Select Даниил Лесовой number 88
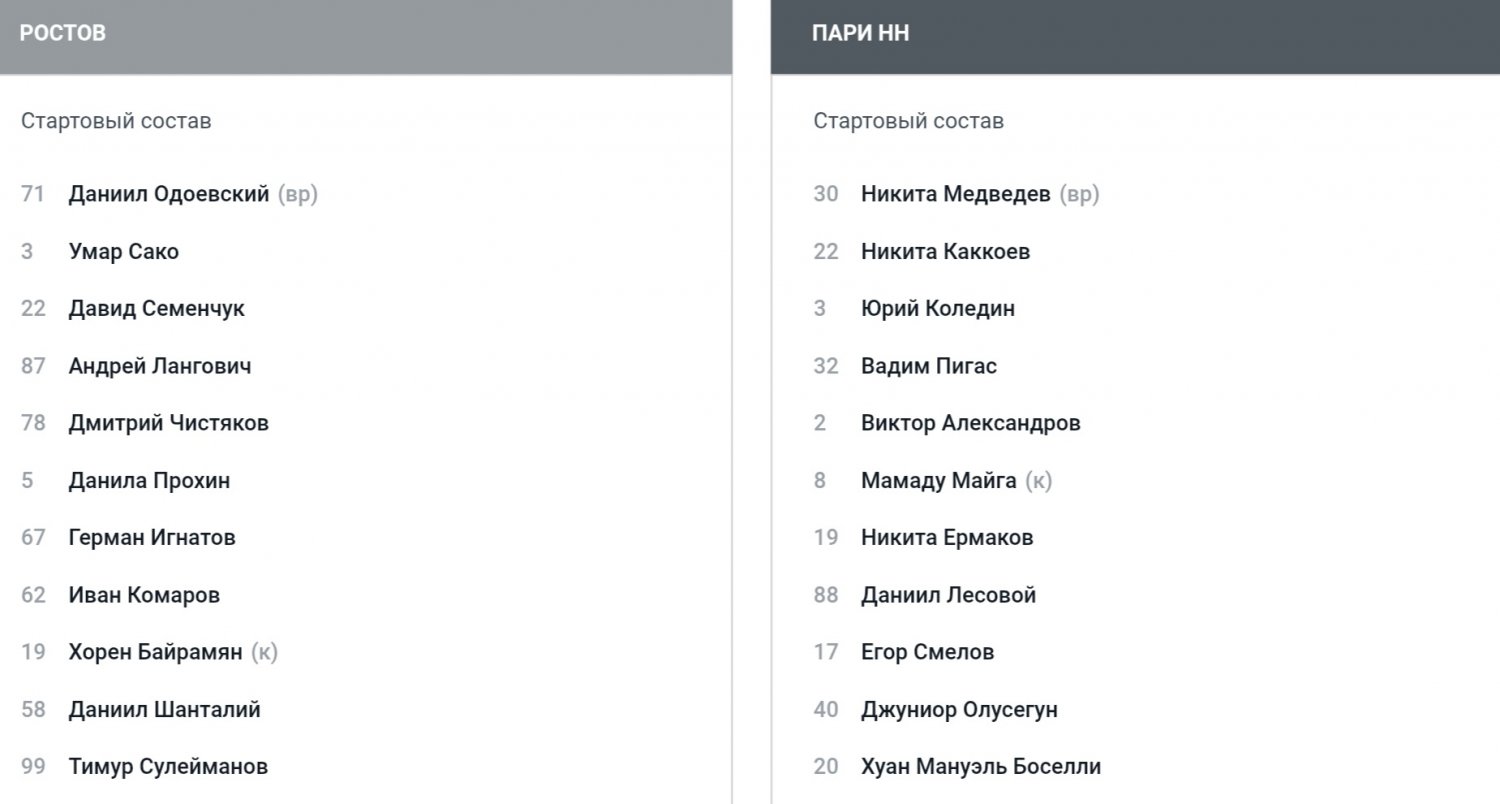The height and width of the screenshot is (804, 1500). (948, 595)
